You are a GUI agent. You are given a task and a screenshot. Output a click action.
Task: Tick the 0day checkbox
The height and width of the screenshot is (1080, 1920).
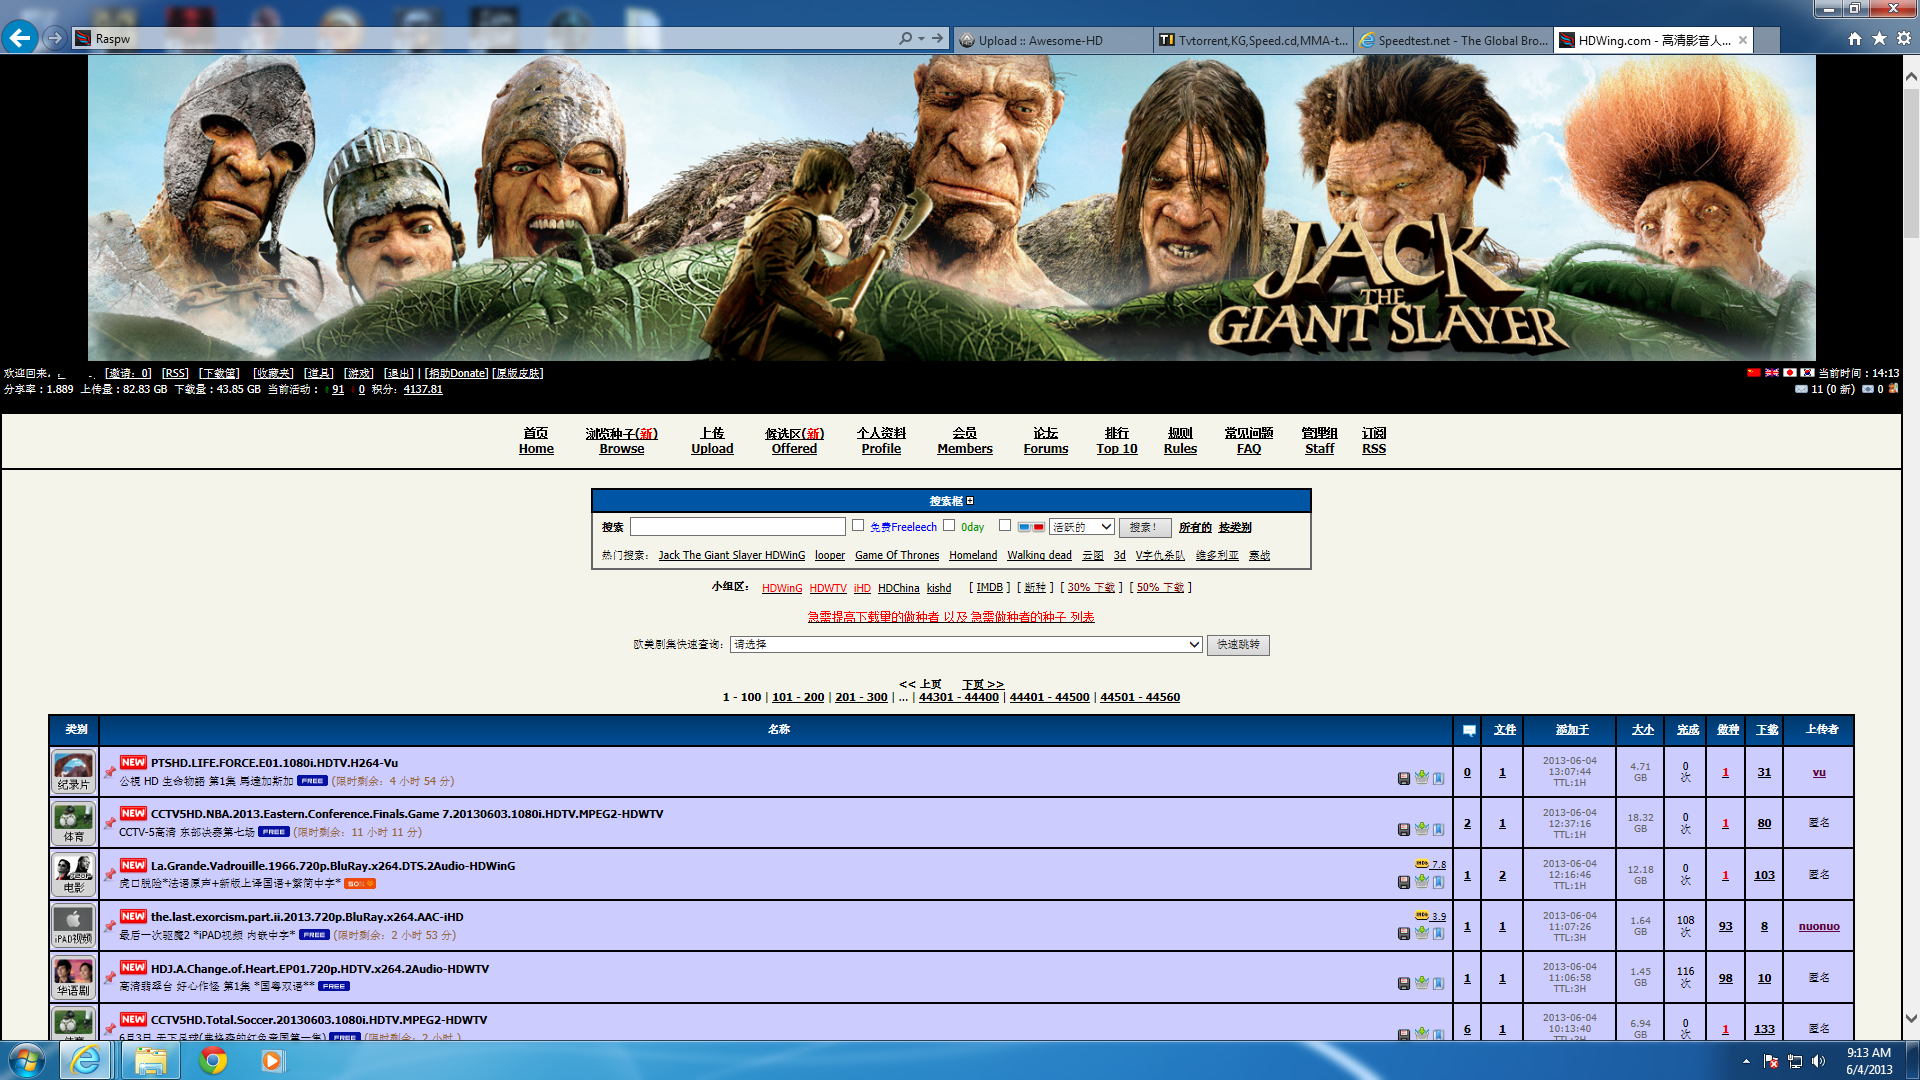click(x=949, y=526)
